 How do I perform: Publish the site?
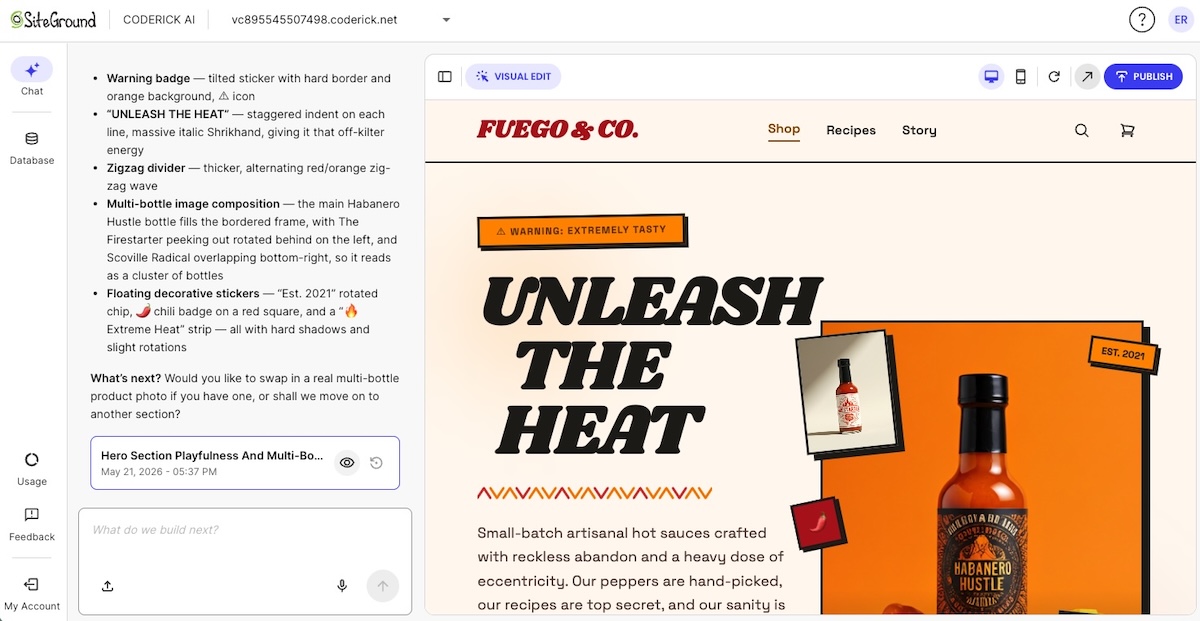[1143, 77]
